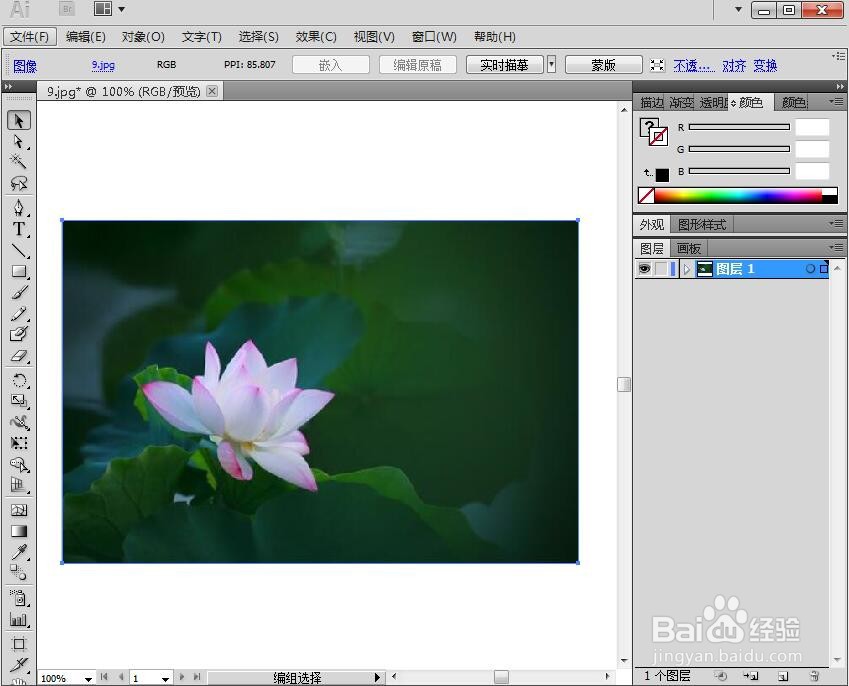Select the Eraser tool
Image resolution: width=849 pixels, height=686 pixels.
(x=19, y=356)
